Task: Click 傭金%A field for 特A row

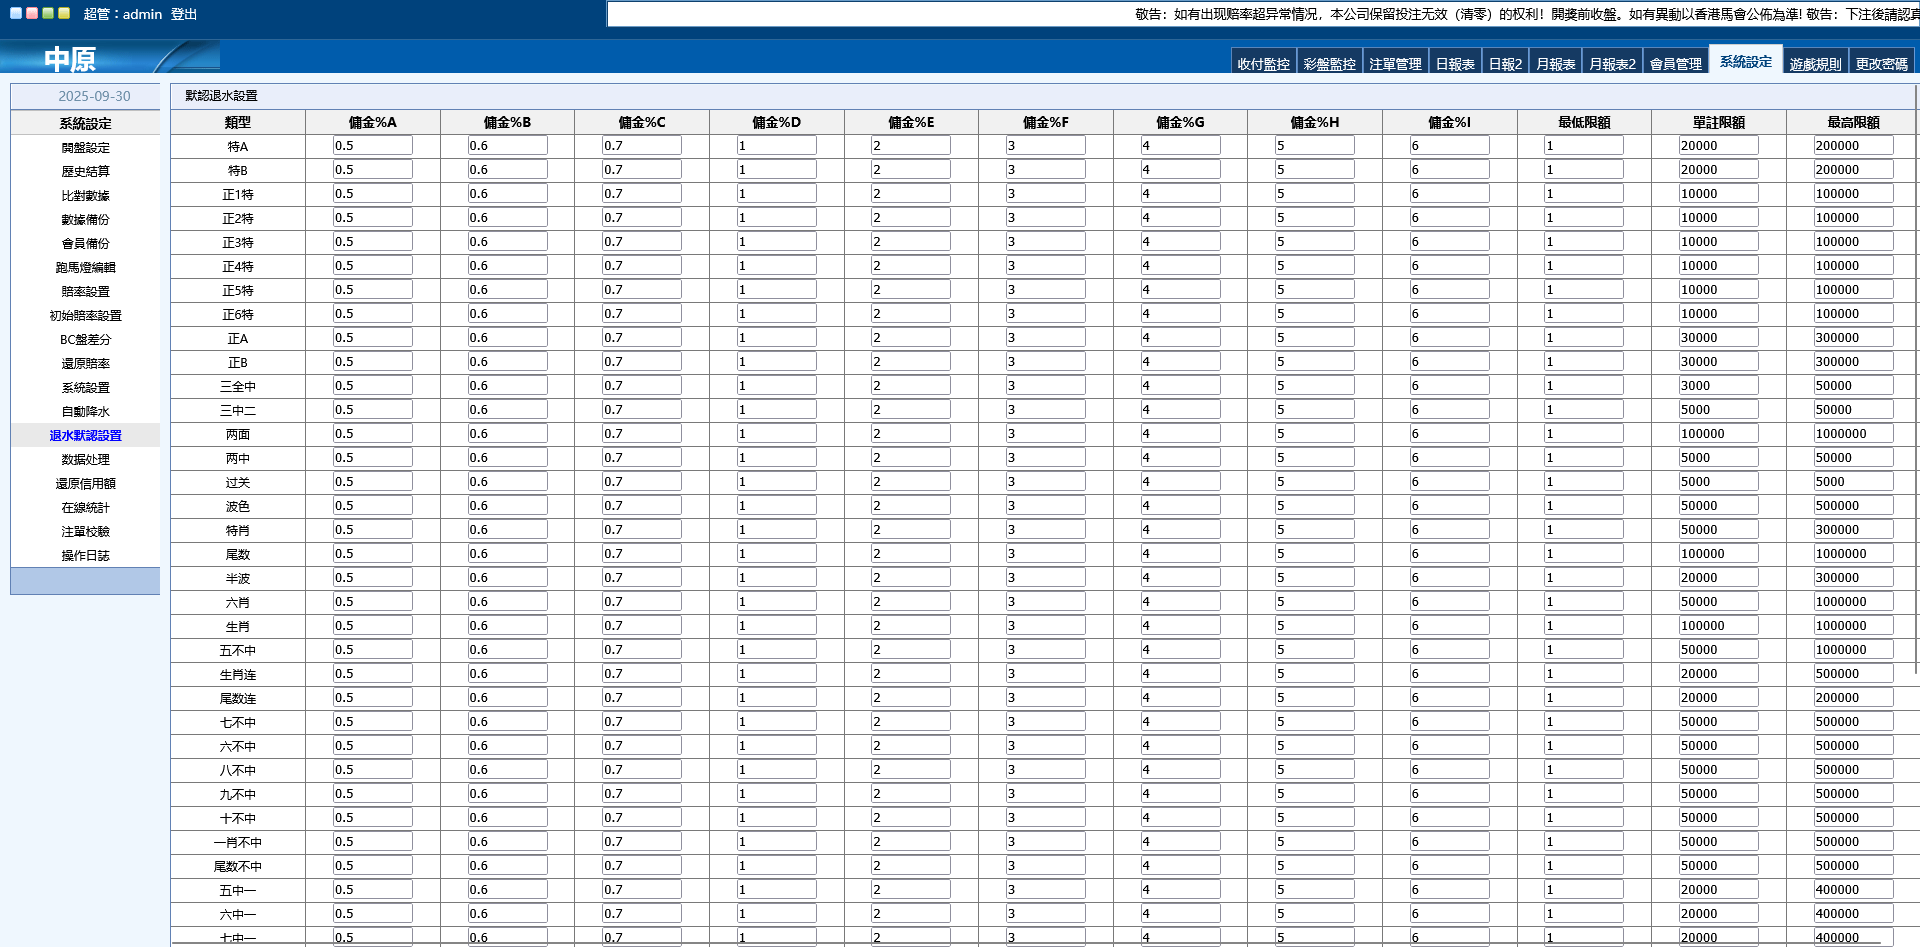Action: (372, 146)
